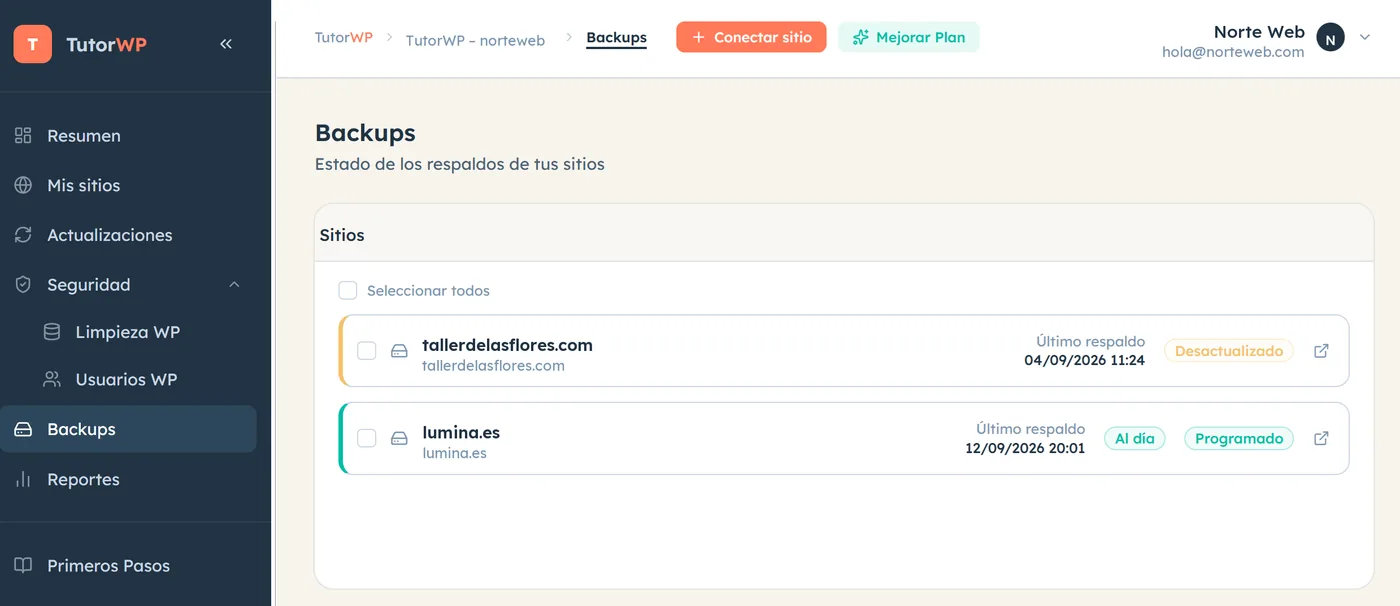1400x606 pixels.
Task: Select Backups in the sidebar
Action: point(128,429)
